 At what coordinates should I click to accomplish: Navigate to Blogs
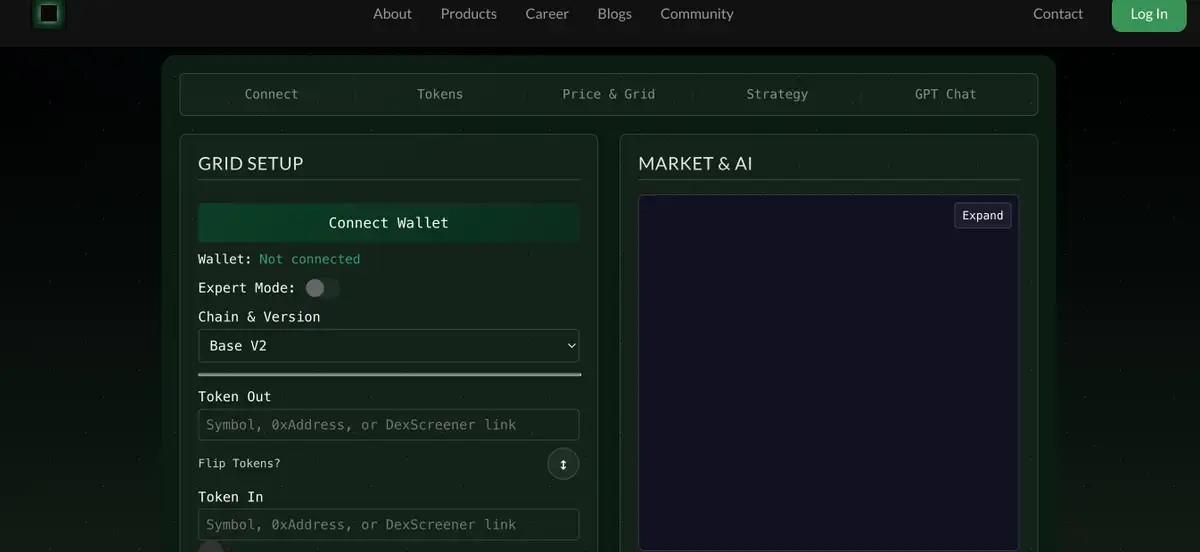(x=614, y=14)
